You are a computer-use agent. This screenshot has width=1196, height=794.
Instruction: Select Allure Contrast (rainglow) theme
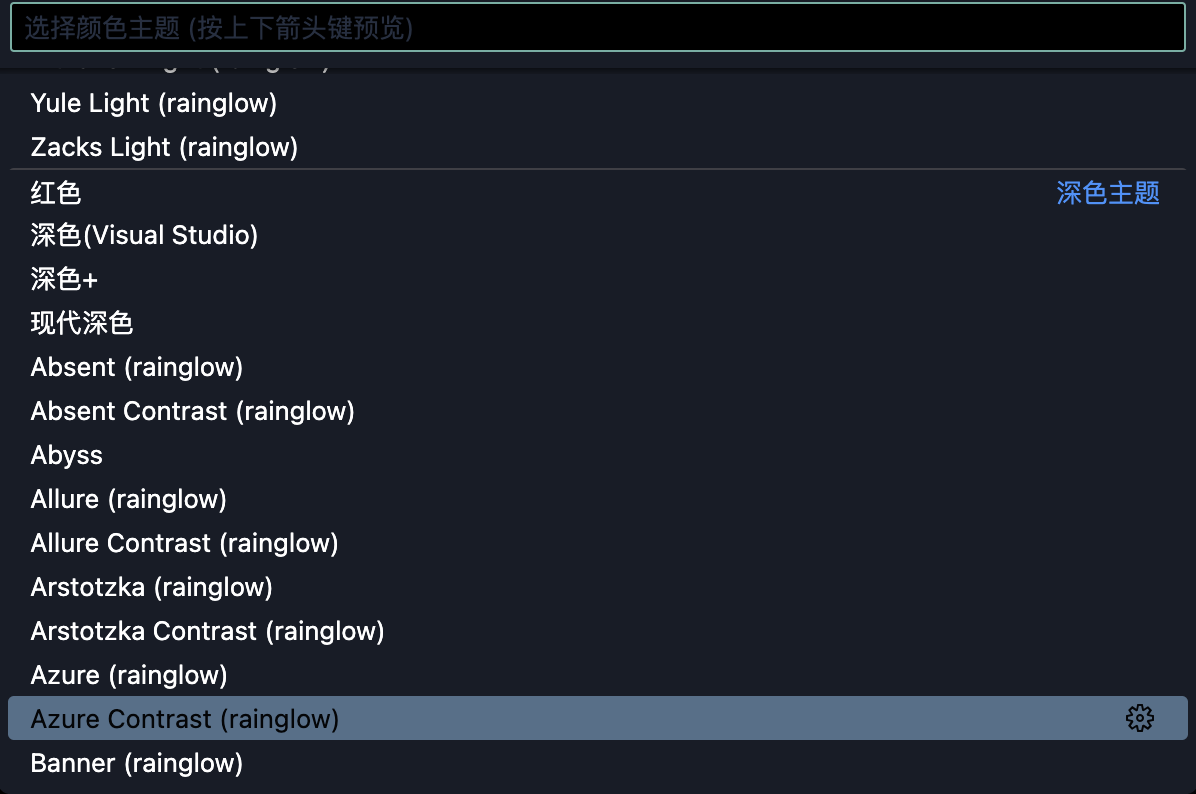598,543
